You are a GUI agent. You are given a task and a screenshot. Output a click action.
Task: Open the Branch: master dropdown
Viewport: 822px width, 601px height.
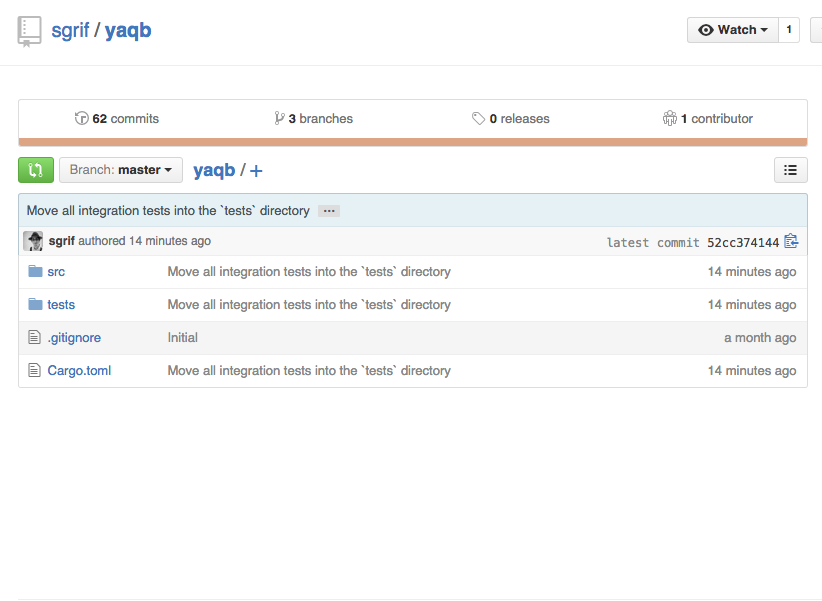click(121, 170)
